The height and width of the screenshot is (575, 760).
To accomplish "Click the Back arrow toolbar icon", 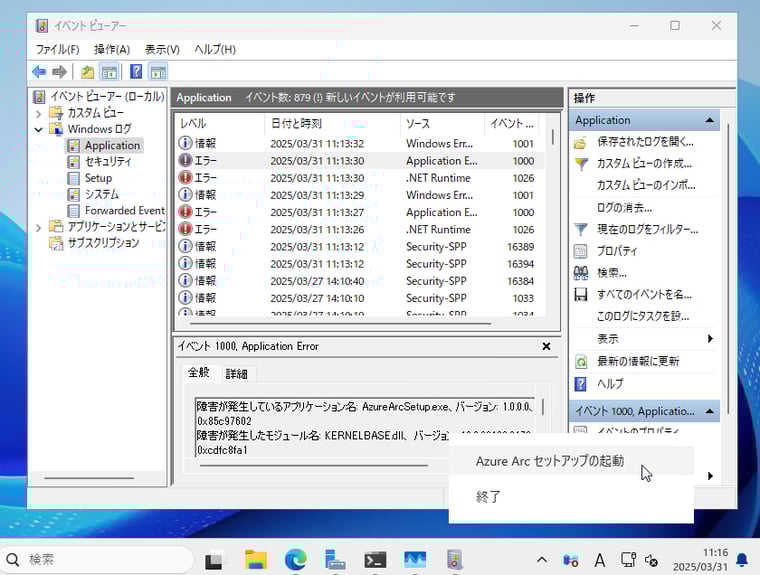I will point(39,72).
